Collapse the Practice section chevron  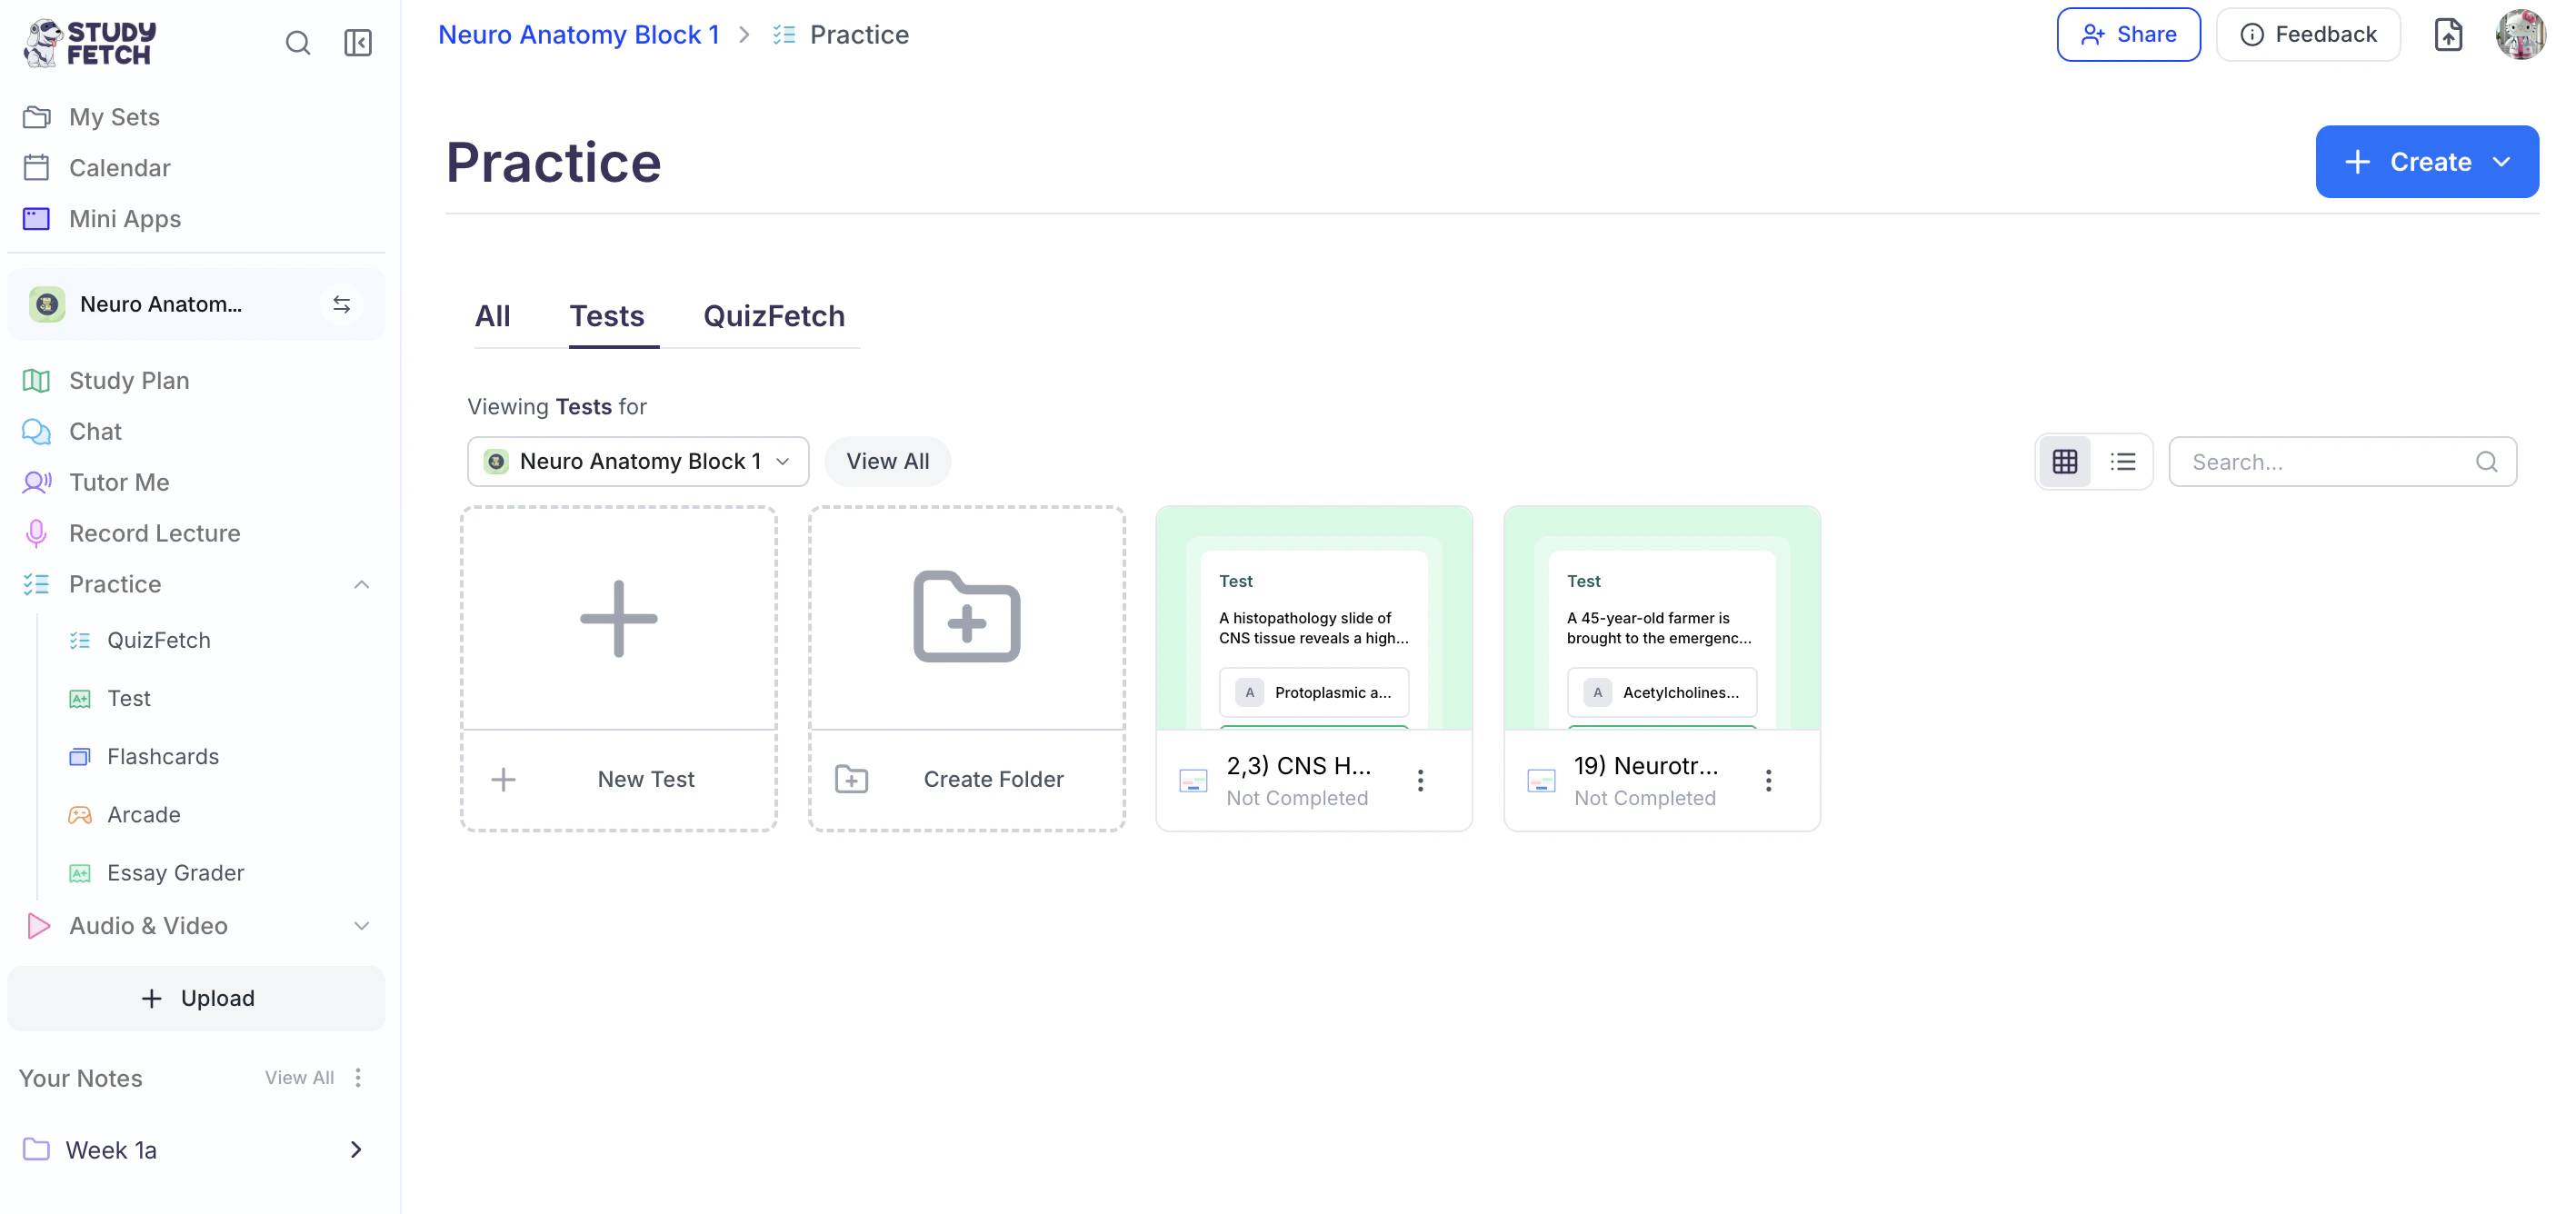click(362, 584)
